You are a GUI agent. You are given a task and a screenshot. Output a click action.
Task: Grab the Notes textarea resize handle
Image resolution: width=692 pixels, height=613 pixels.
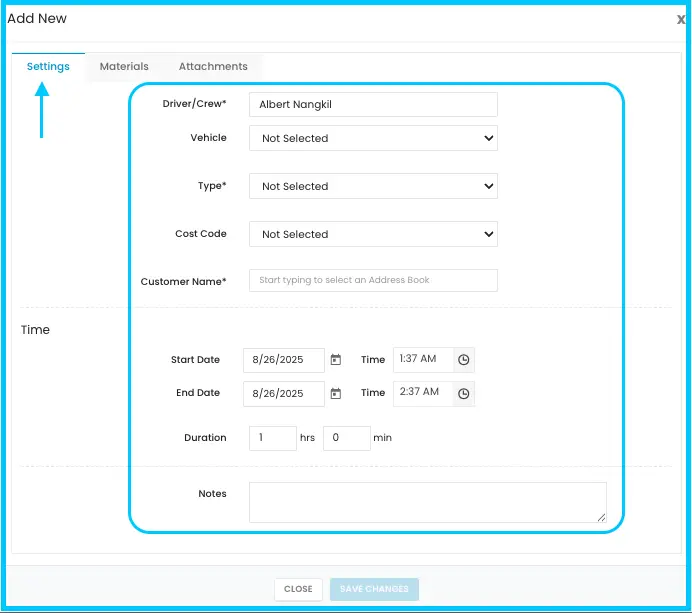tap(602, 518)
